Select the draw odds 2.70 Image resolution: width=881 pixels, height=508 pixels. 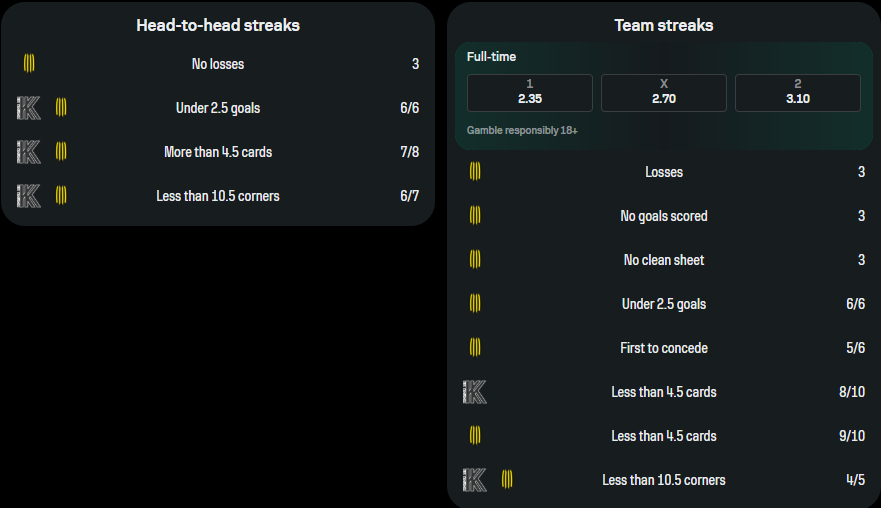[664, 93]
